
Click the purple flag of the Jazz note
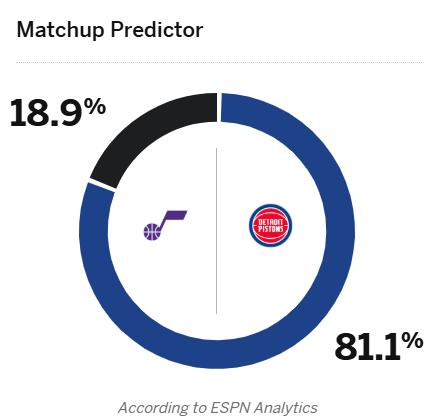(x=175, y=215)
